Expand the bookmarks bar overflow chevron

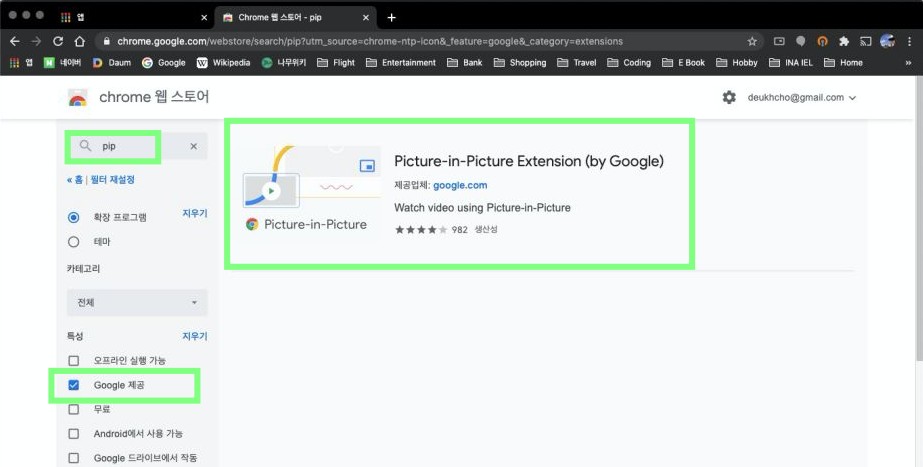pos(908,62)
